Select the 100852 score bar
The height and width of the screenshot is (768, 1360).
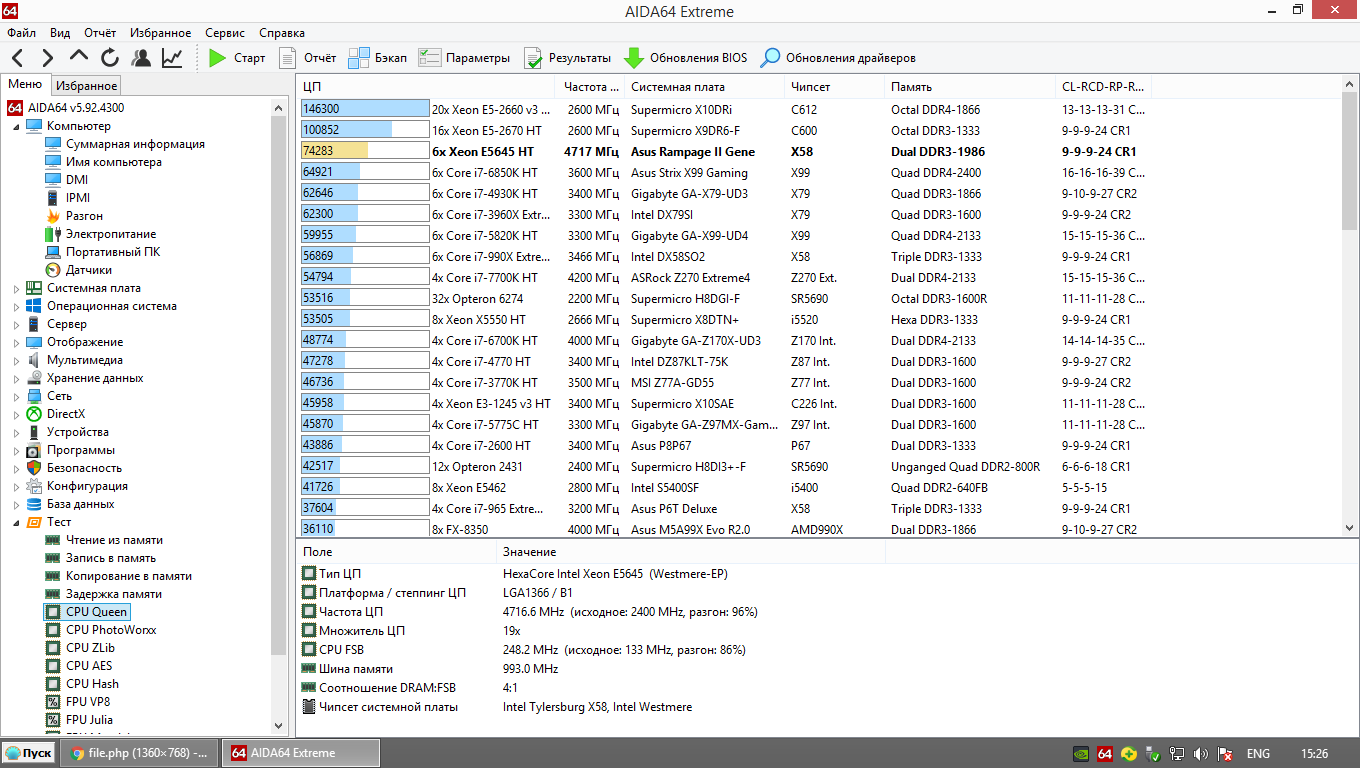[364, 130]
